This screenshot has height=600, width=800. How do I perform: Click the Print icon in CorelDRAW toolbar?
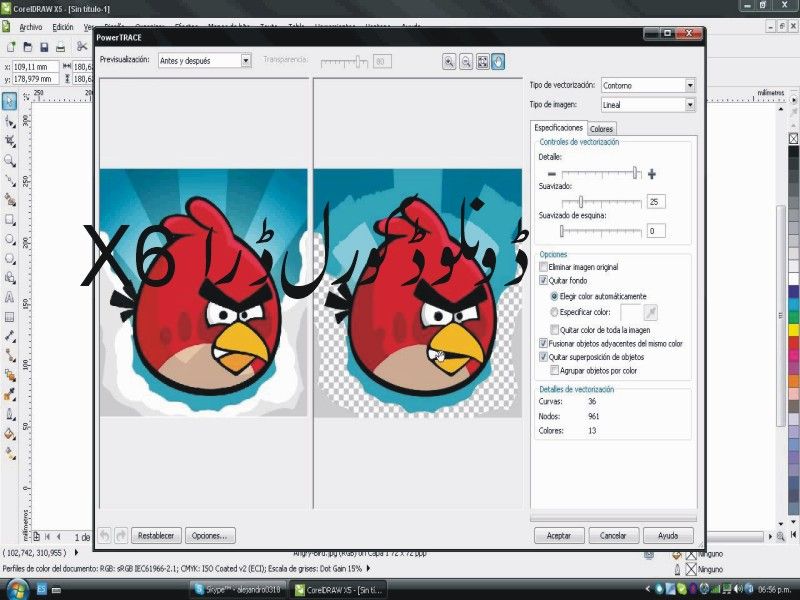(x=61, y=47)
